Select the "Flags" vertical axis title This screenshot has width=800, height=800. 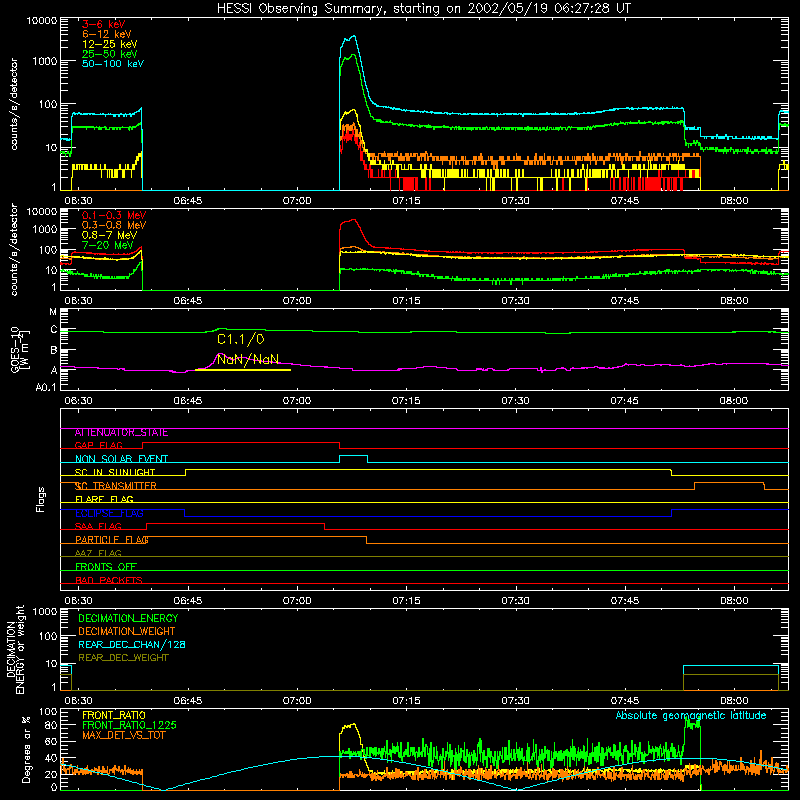click(x=40, y=499)
